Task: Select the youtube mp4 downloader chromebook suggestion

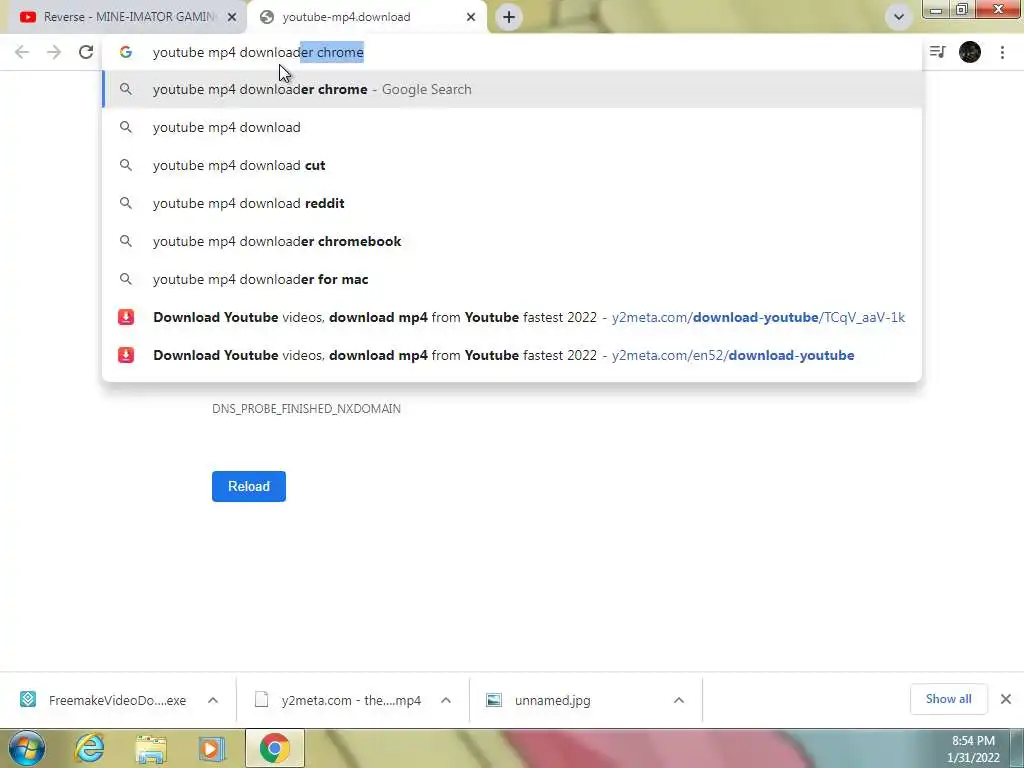Action: pos(512,241)
